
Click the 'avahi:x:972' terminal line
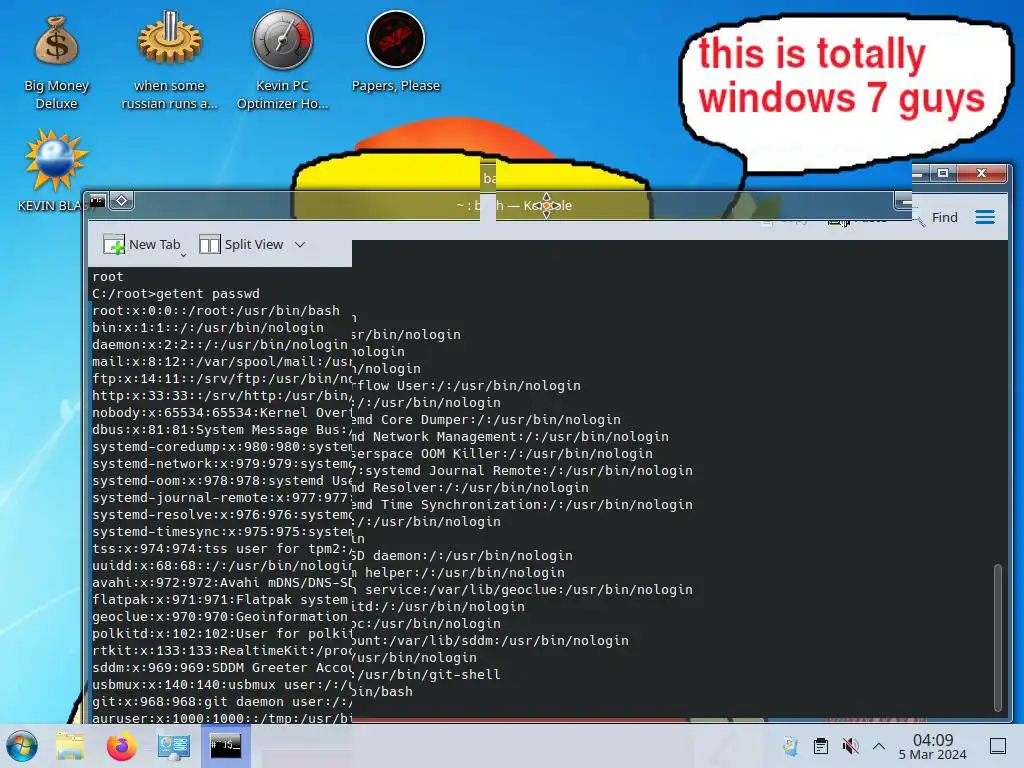point(221,583)
